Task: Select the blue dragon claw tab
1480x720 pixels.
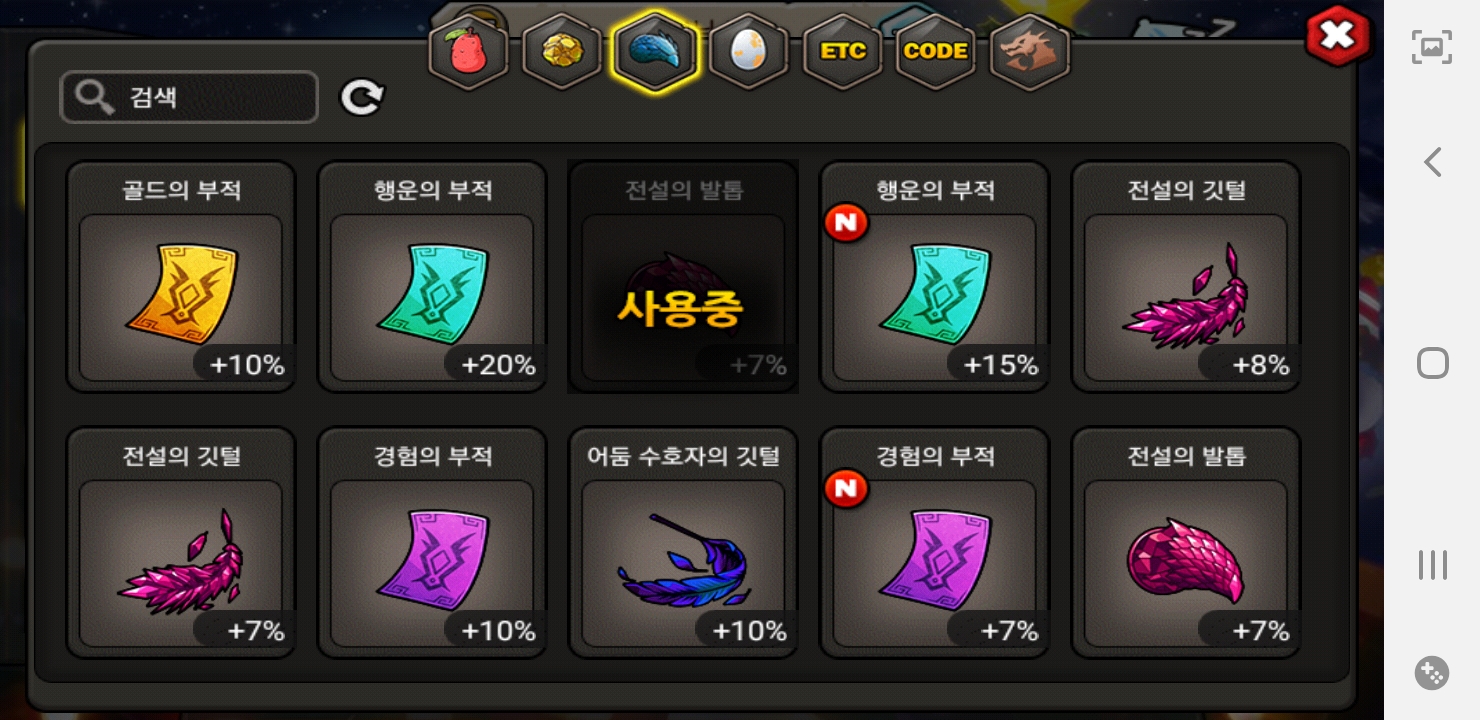Action: tap(655, 52)
